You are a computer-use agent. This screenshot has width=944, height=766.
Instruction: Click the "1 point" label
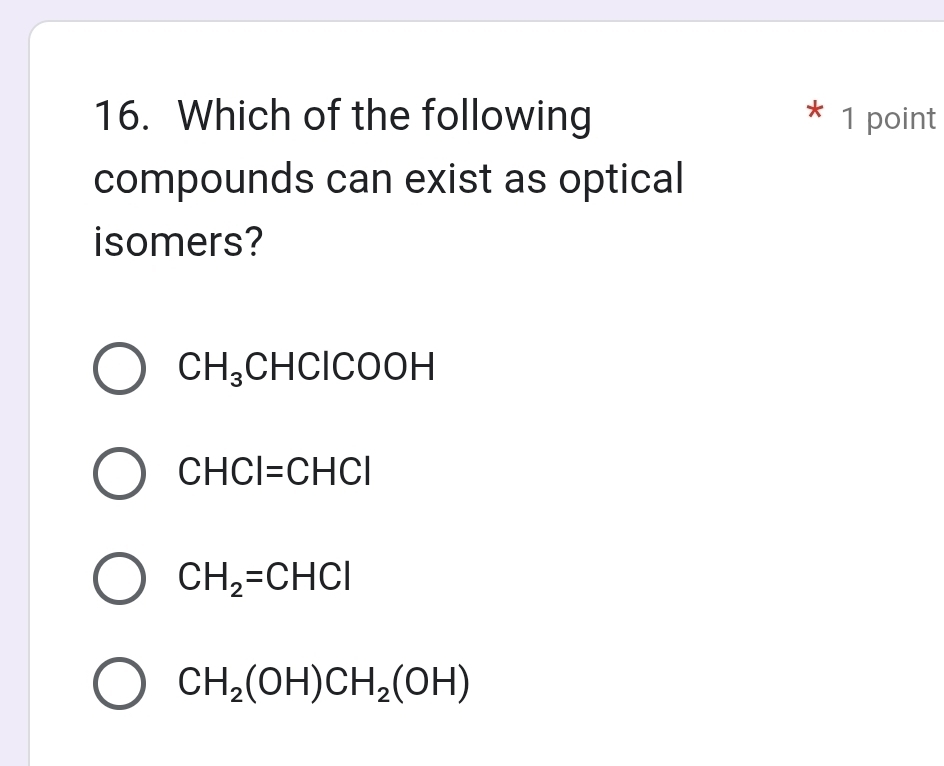click(888, 119)
